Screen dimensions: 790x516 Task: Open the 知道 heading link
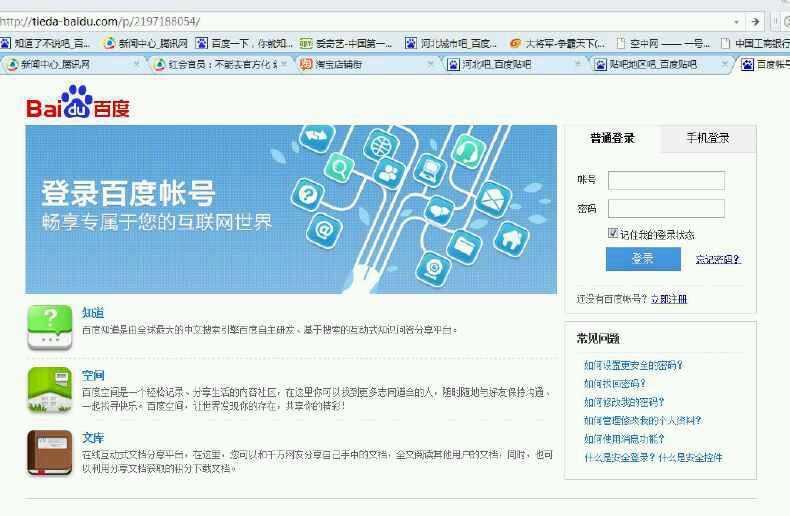(x=93, y=312)
